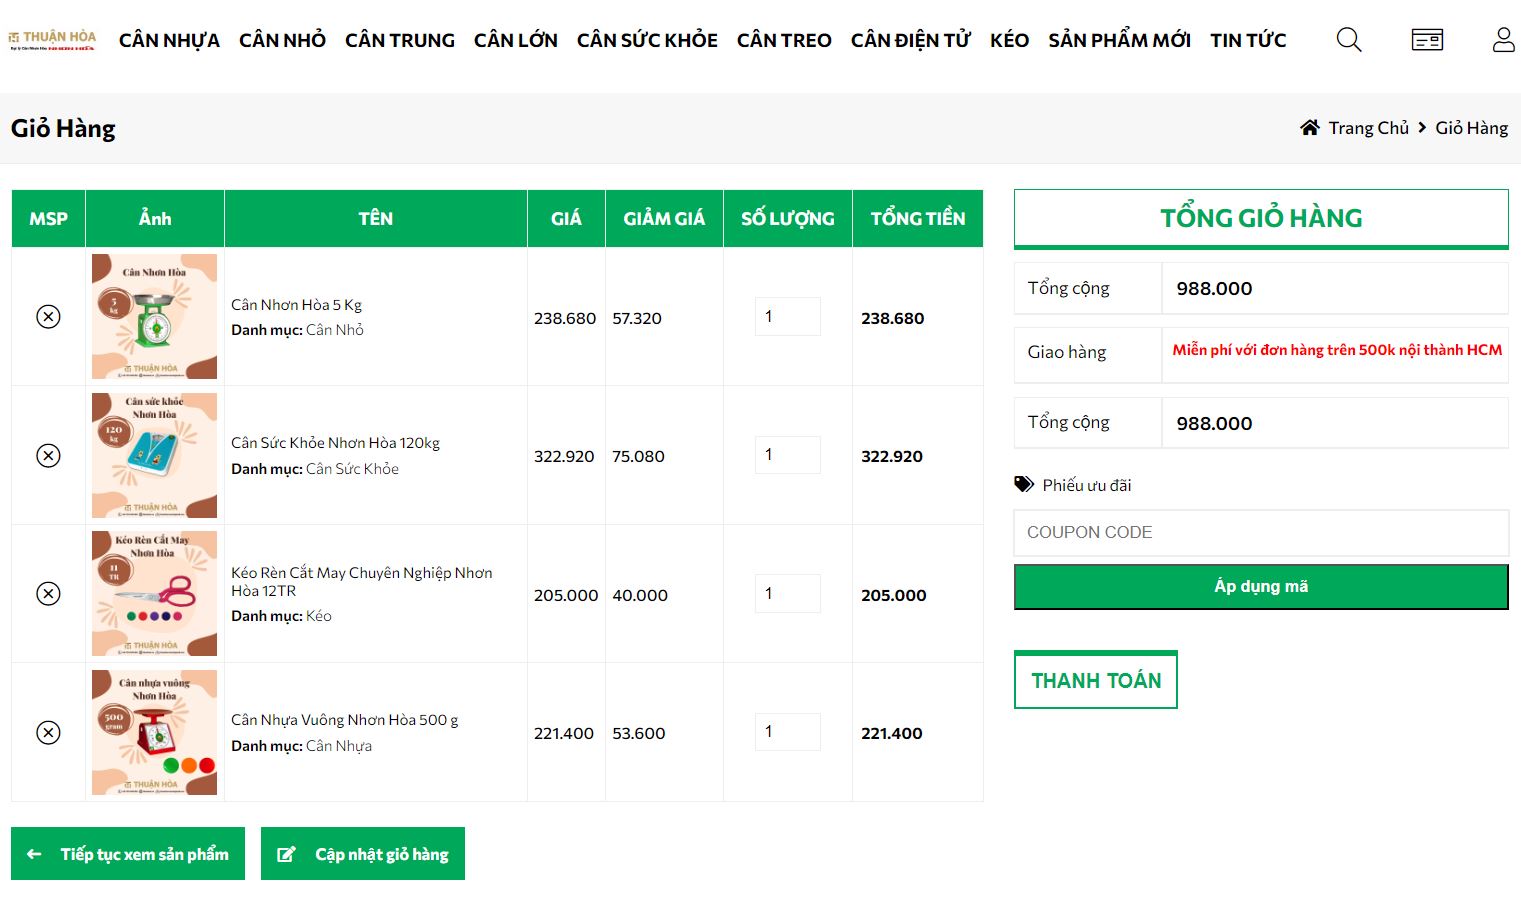Click the TỔNG TIỀN column header
Viewport: 1521px width, 897px height.
click(x=918, y=218)
